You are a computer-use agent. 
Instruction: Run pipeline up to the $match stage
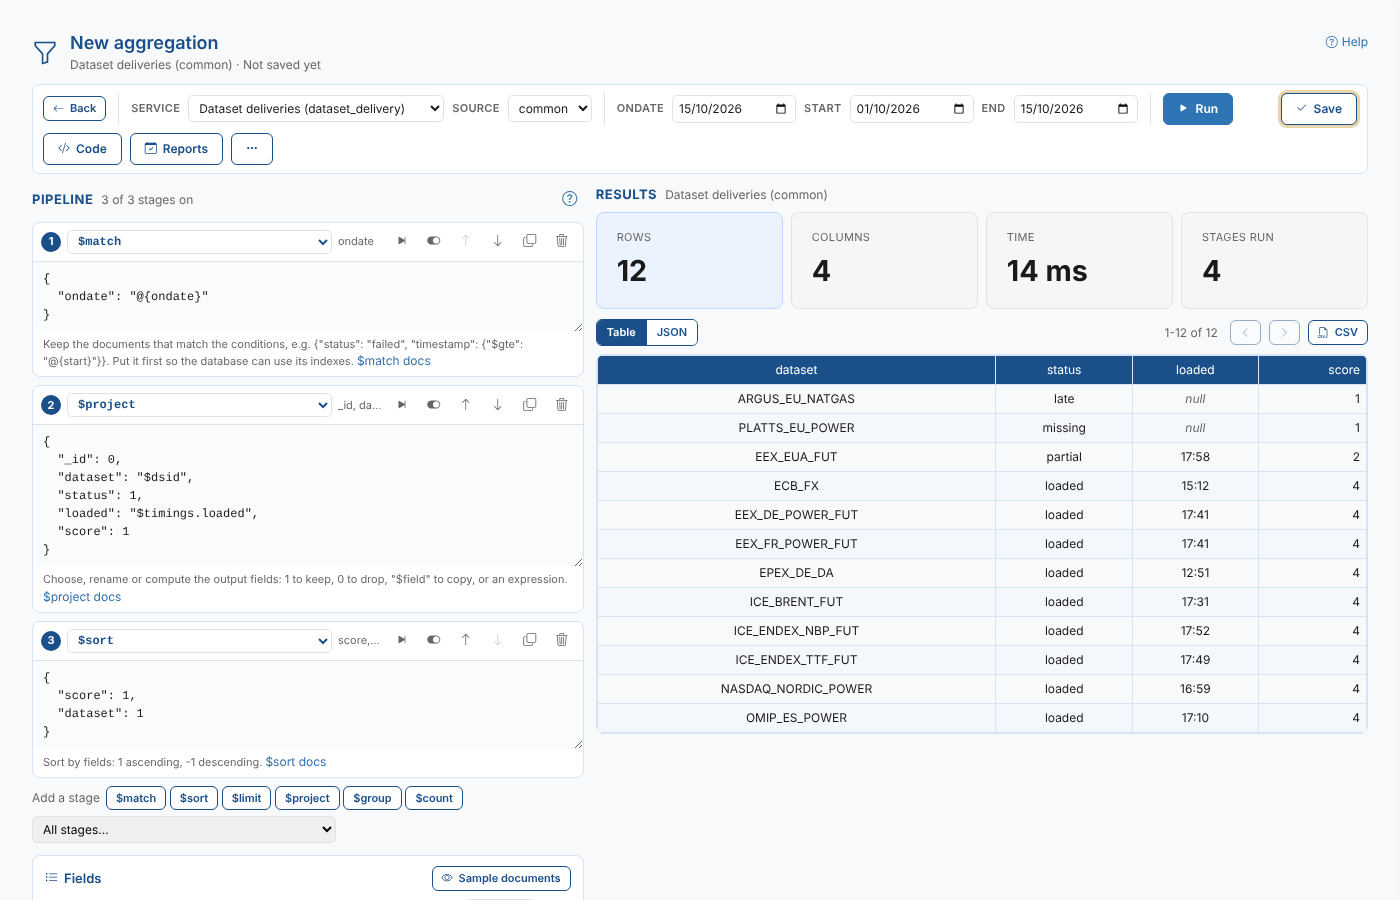coord(402,241)
